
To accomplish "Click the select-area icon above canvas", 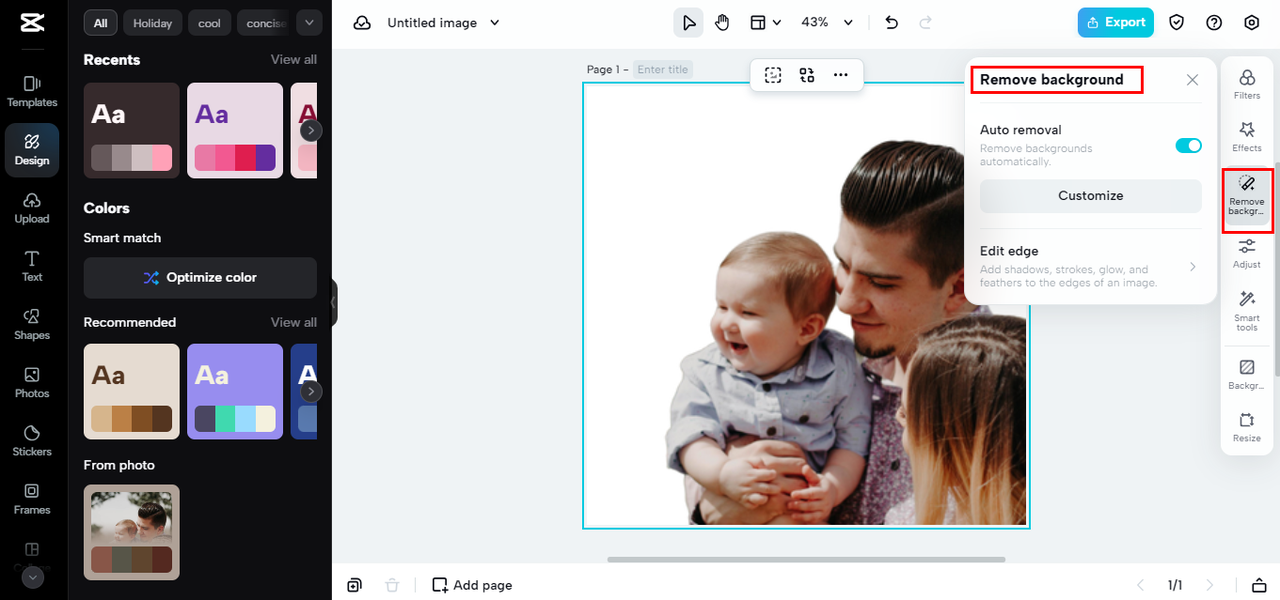I will (773, 75).
